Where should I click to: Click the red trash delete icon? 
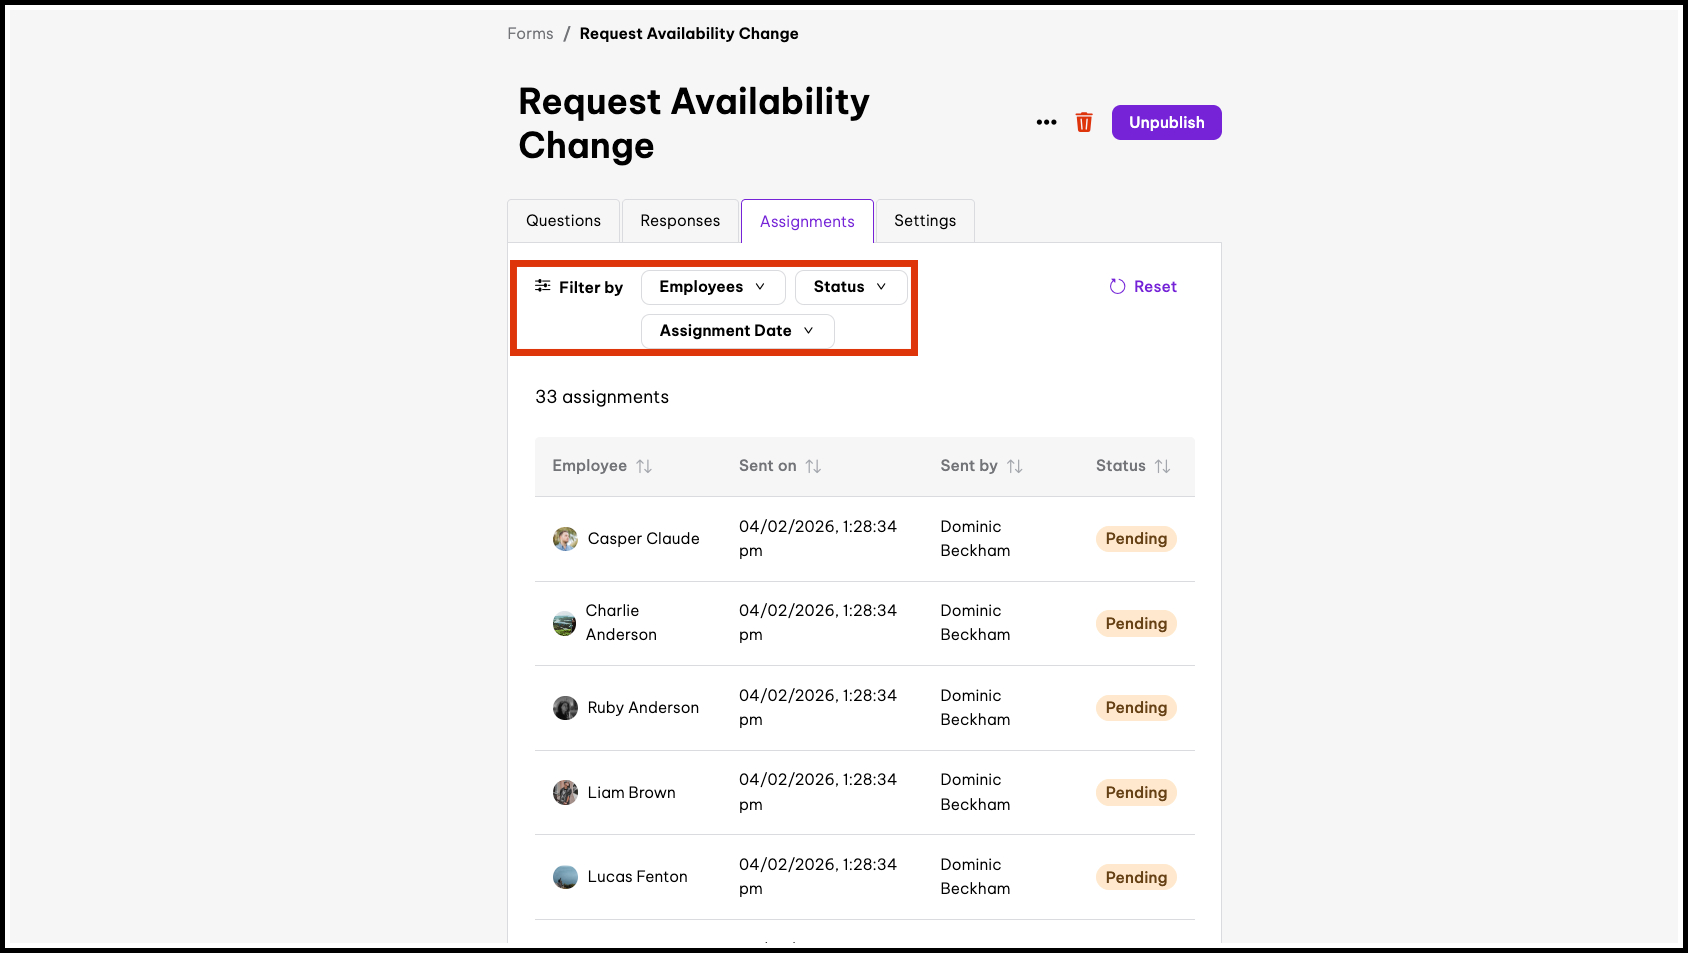coord(1084,122)
